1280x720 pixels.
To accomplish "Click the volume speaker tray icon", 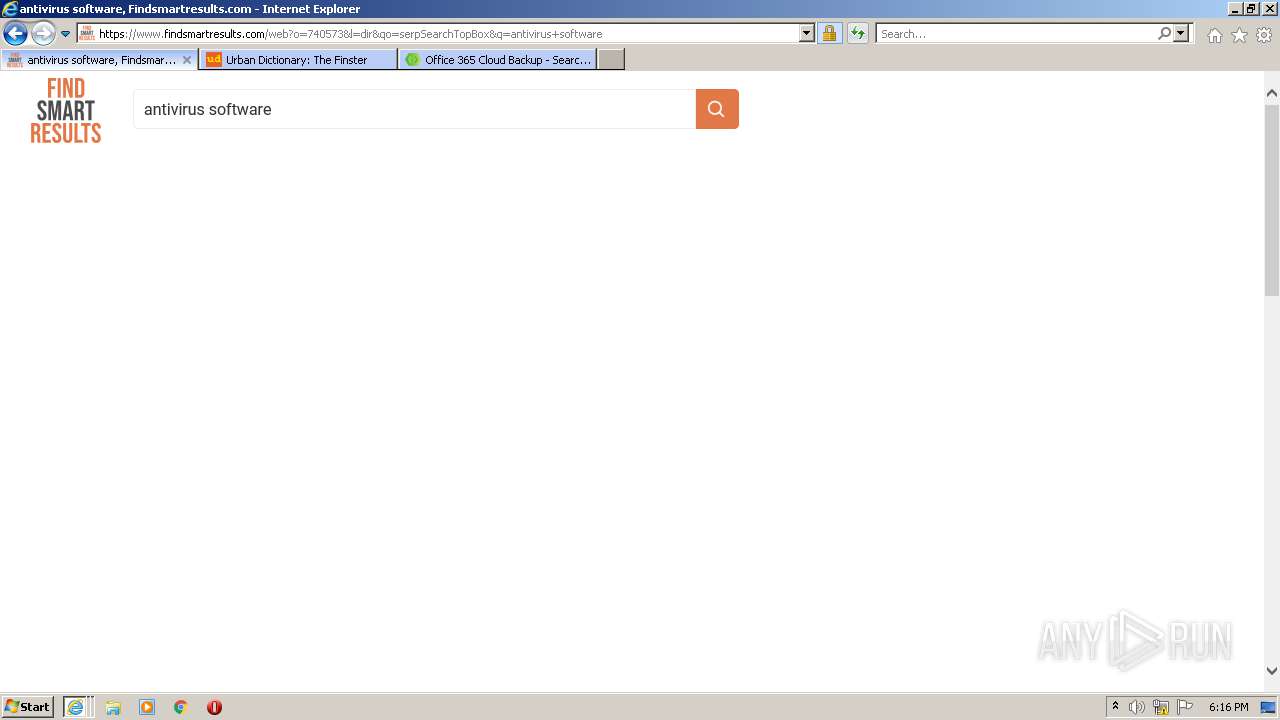I will [x=1137, y=707].
